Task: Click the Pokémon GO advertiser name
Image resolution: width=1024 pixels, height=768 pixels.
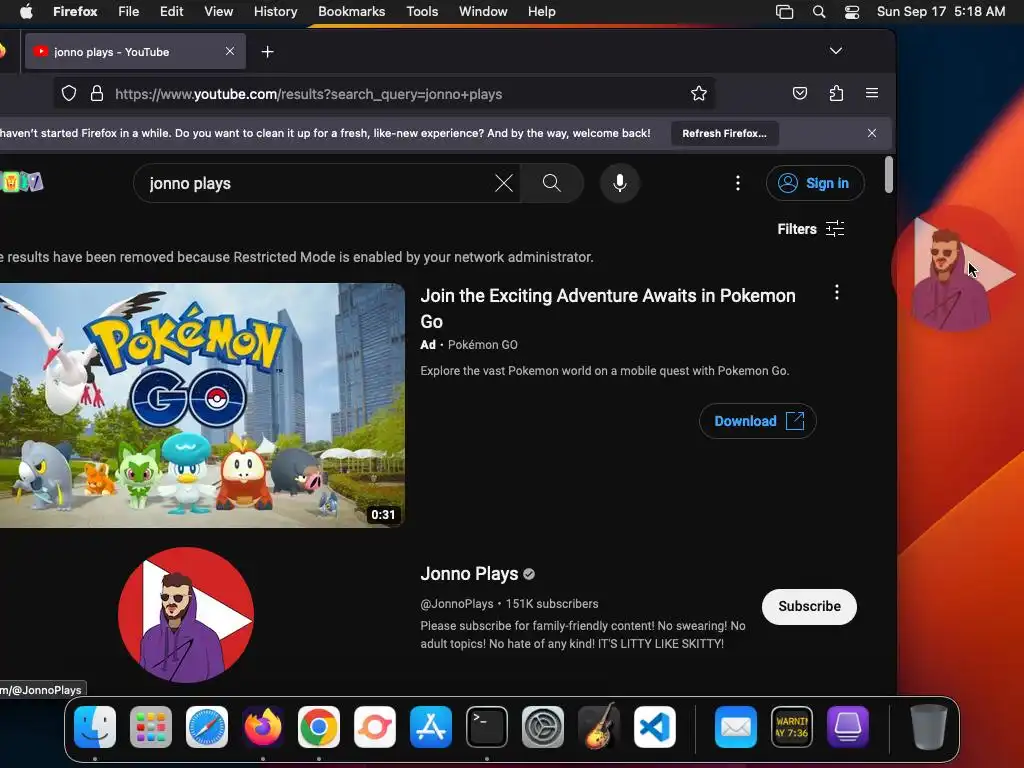Action: pos(483,345)
